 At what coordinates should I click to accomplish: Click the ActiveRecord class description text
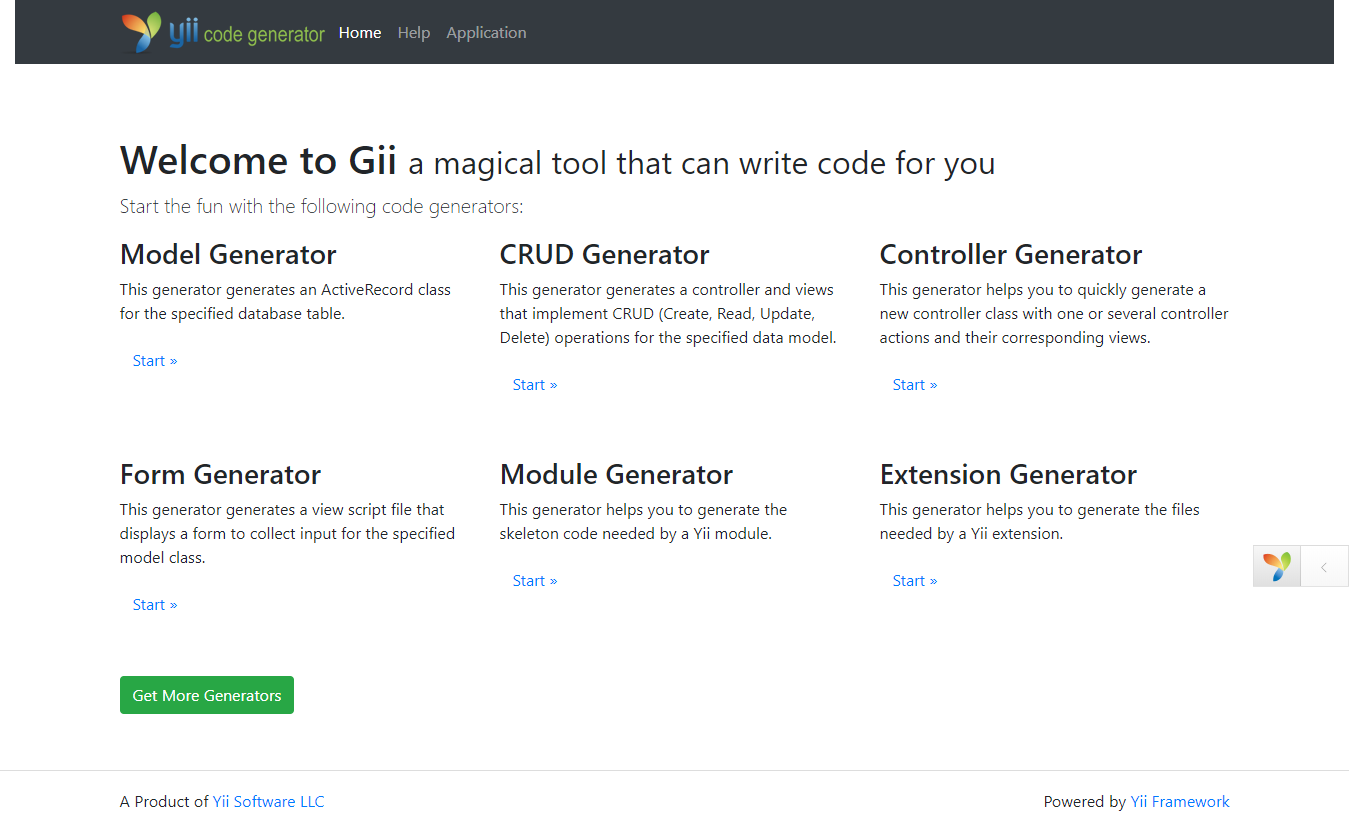[286, 302]
